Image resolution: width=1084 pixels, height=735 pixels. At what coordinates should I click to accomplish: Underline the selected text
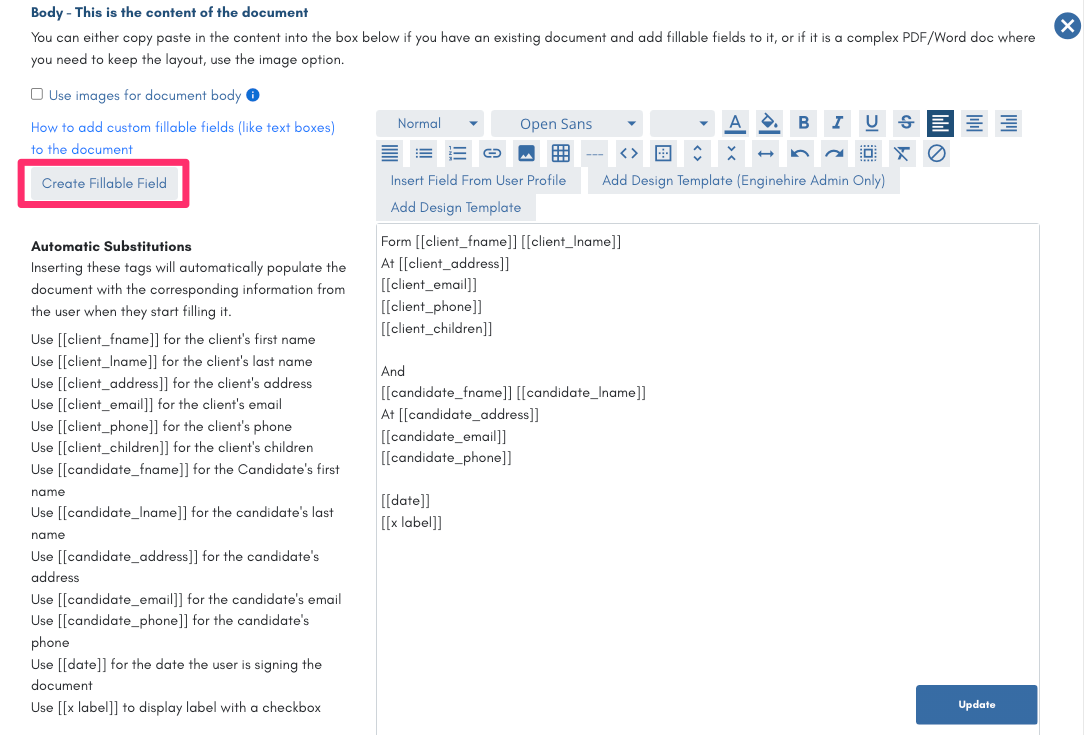[x=871, y=123]
